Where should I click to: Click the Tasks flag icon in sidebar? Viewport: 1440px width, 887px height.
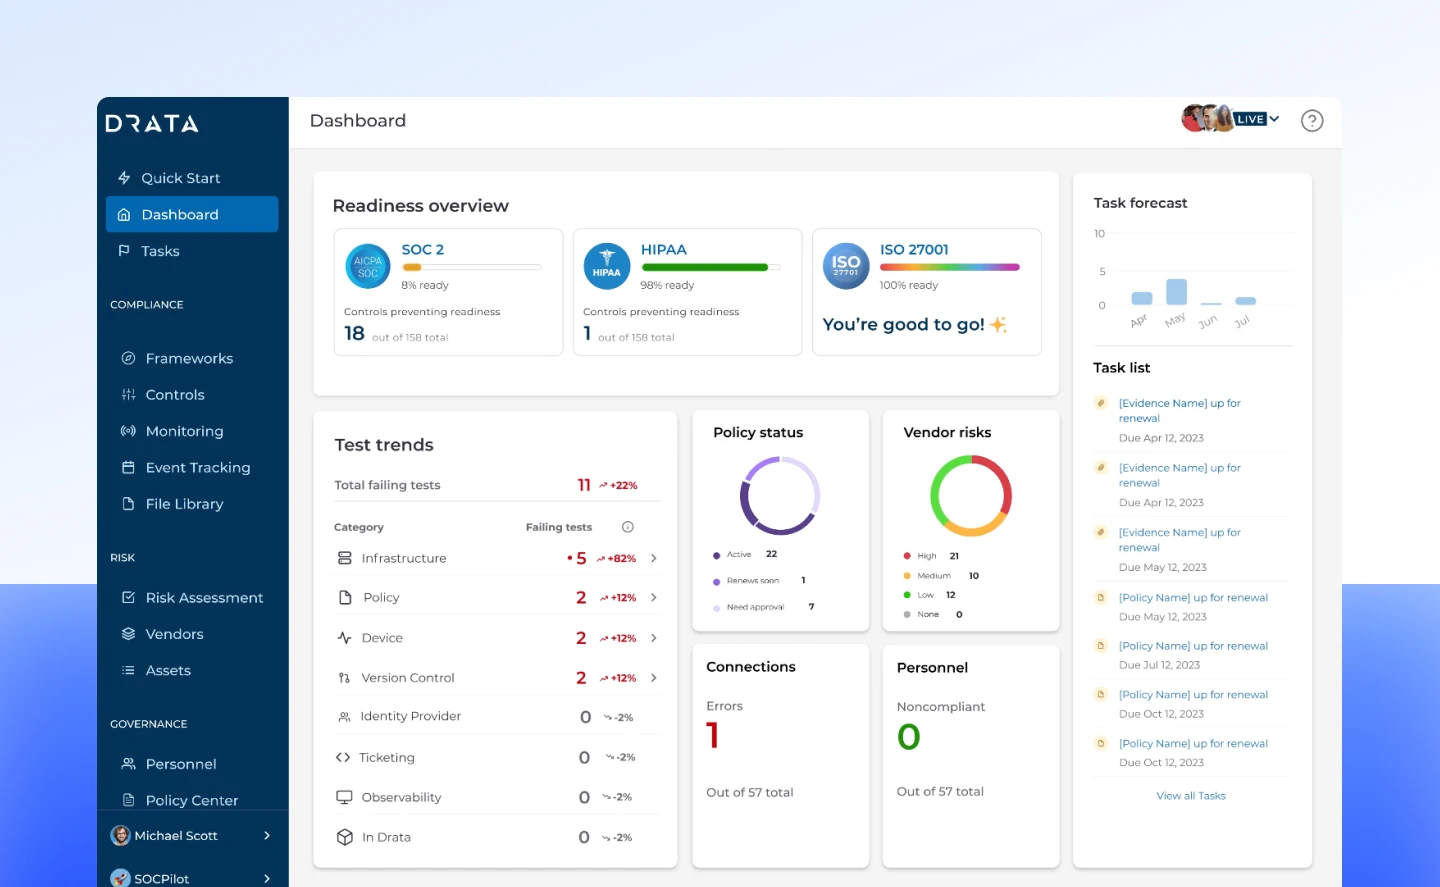click(124, 251)
